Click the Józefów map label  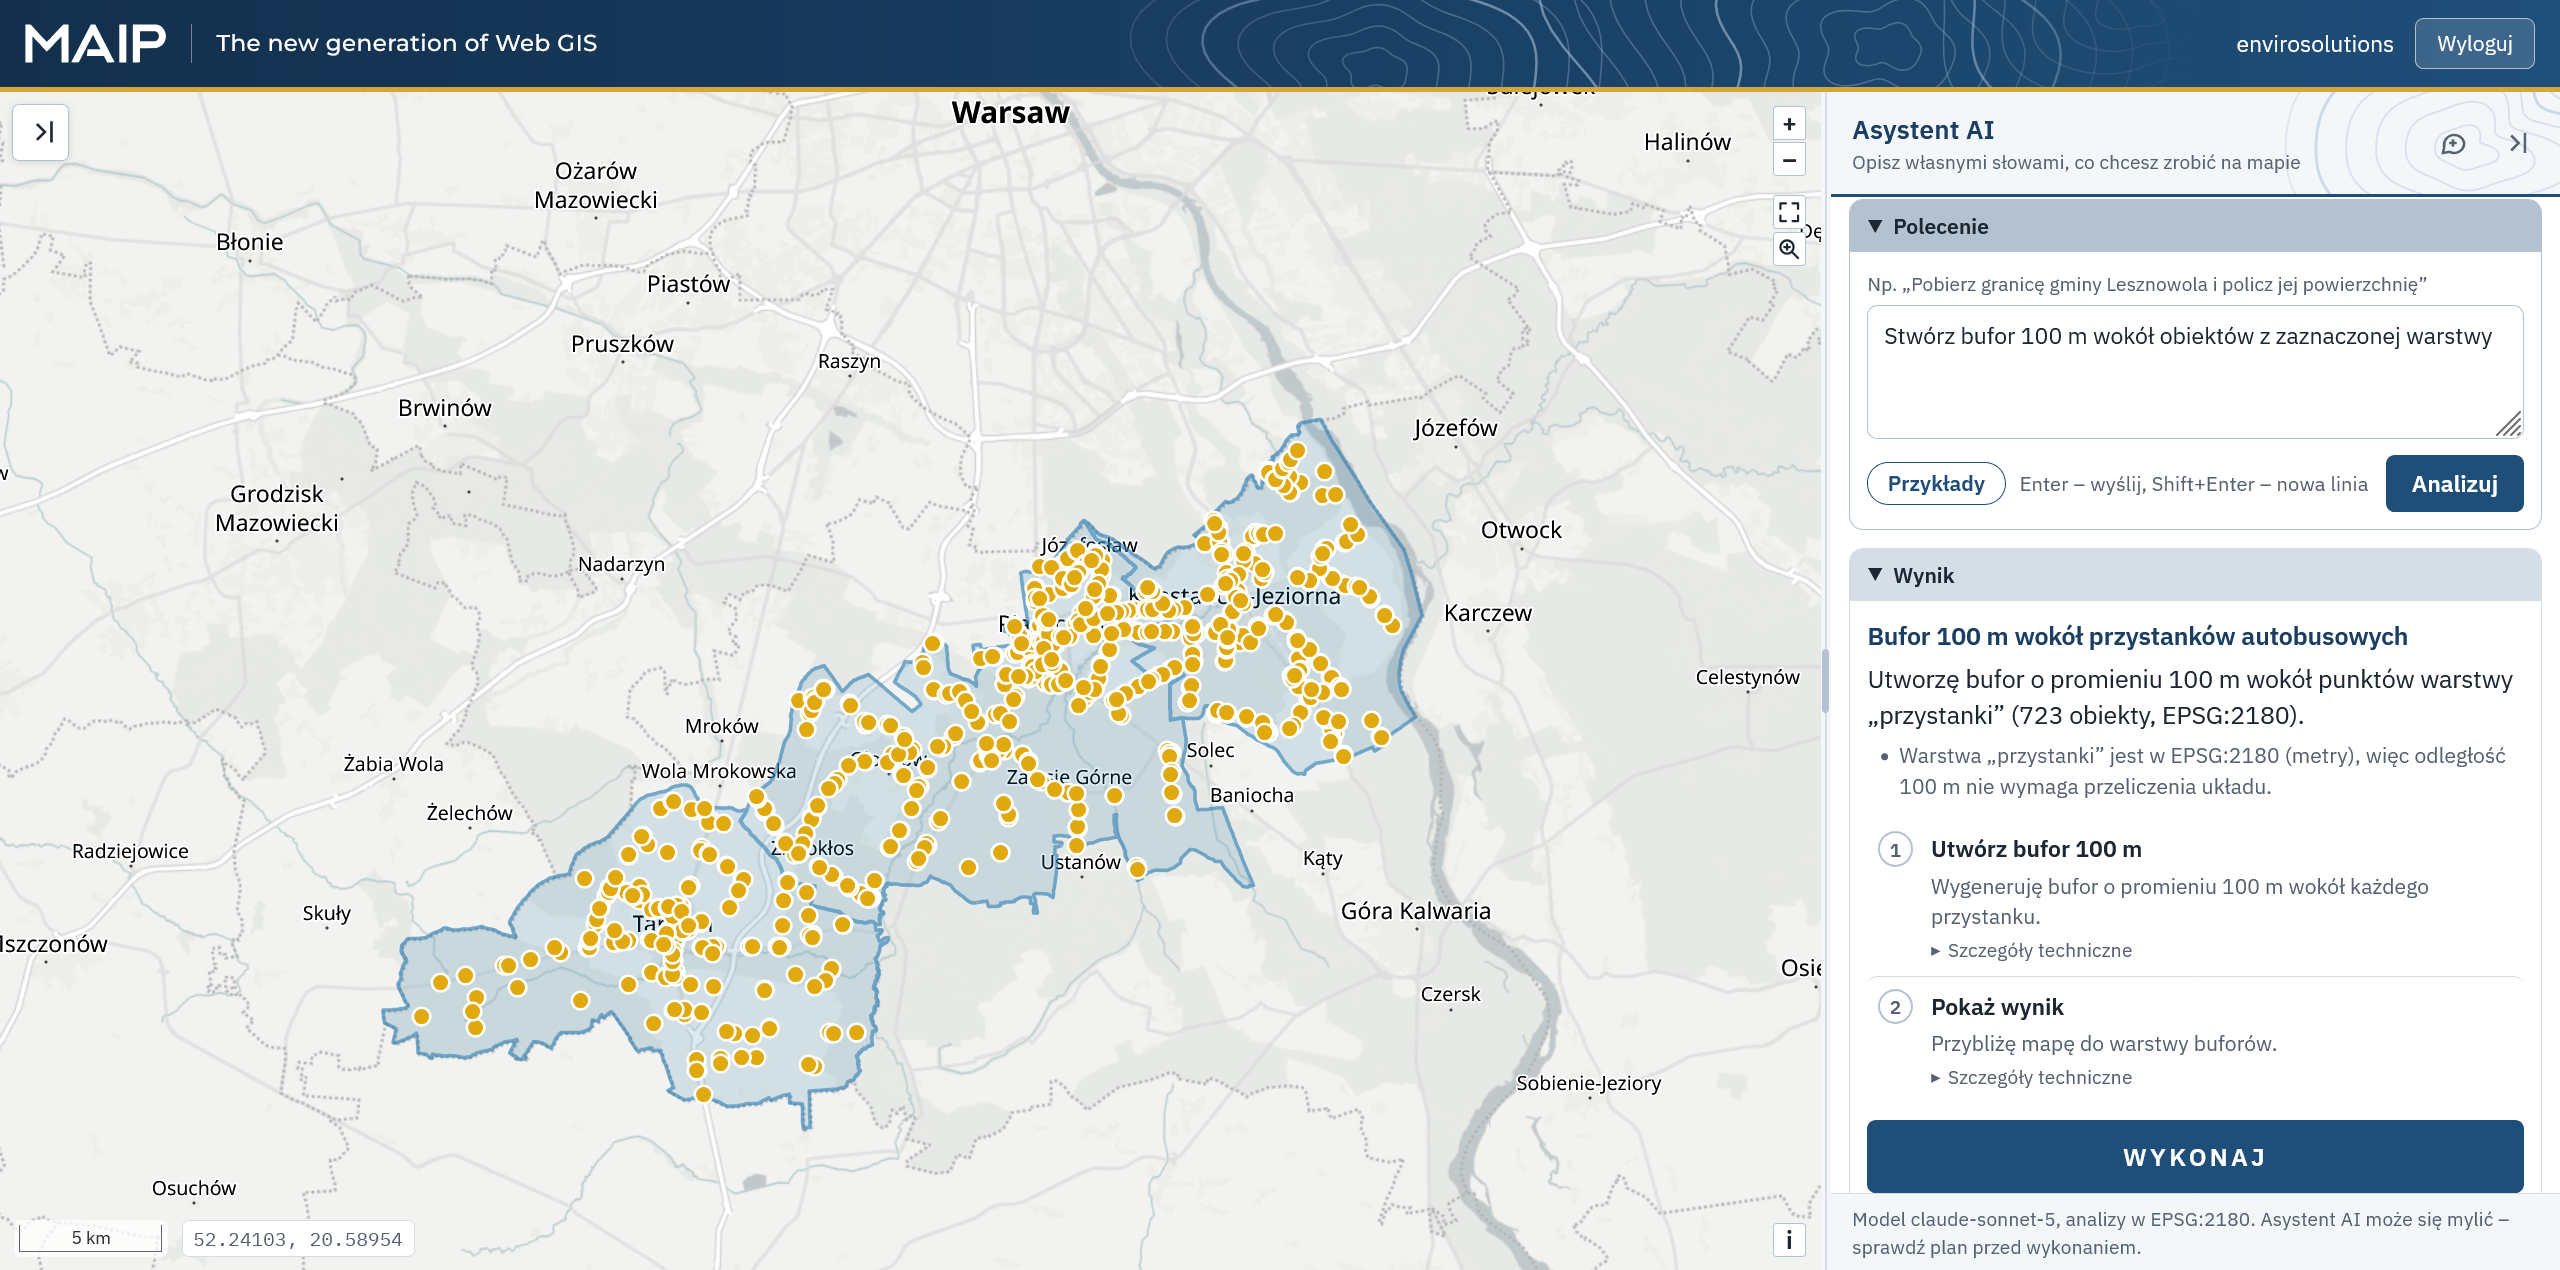pyautogui.click(x=1455, y=428)
